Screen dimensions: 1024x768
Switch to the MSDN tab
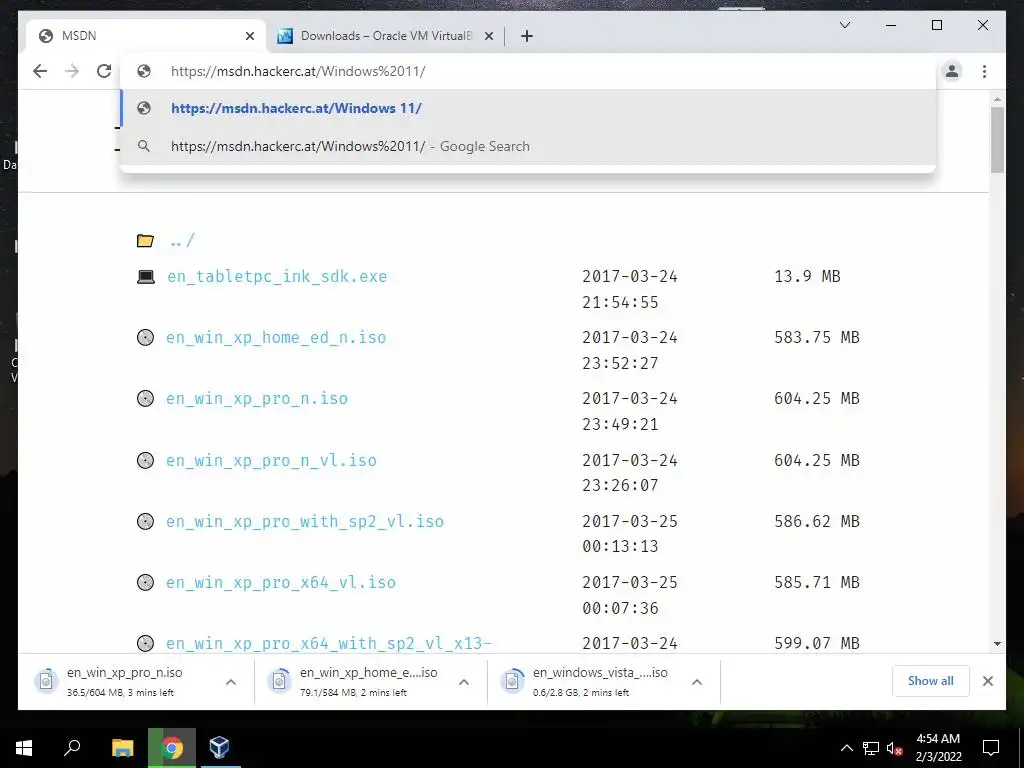tap(146, 36)
